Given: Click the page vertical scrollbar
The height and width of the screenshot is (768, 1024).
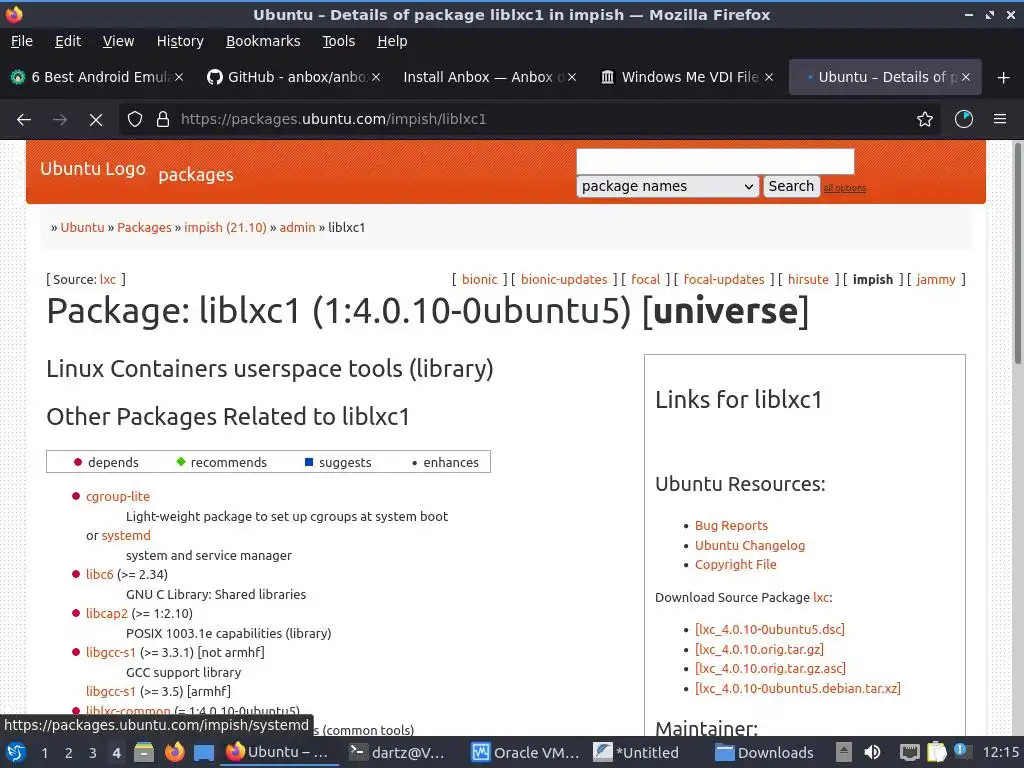Looking at the screenshot, I should click(1017, 255).
